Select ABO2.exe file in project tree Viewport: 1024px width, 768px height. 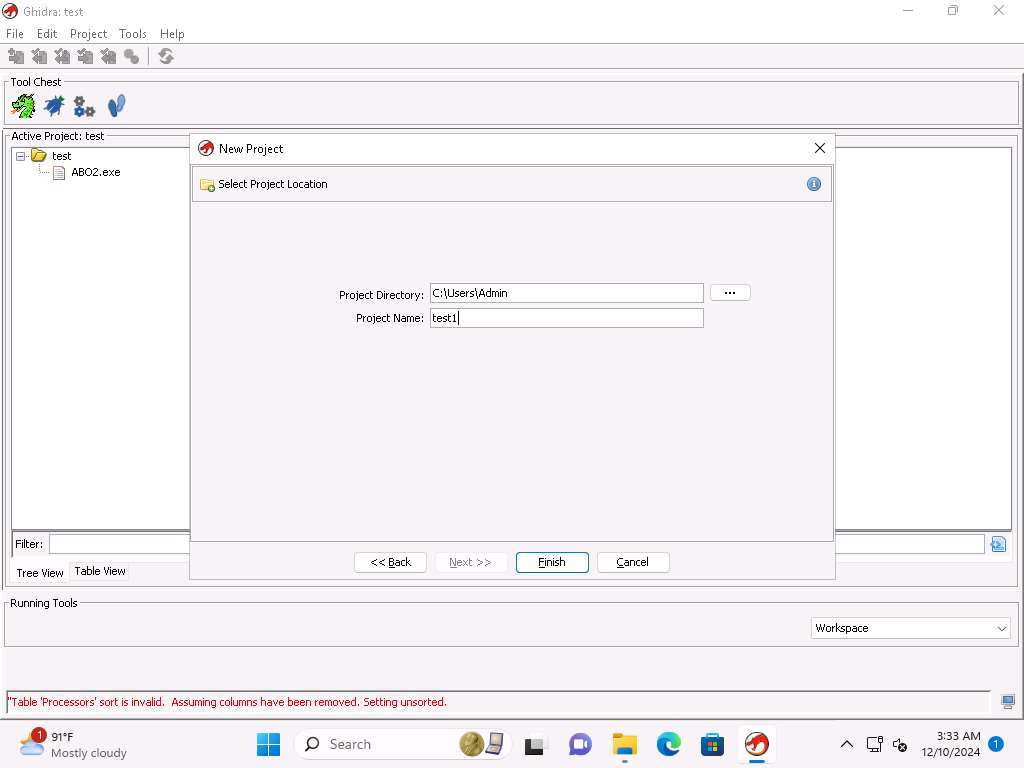tap(95, 172)
